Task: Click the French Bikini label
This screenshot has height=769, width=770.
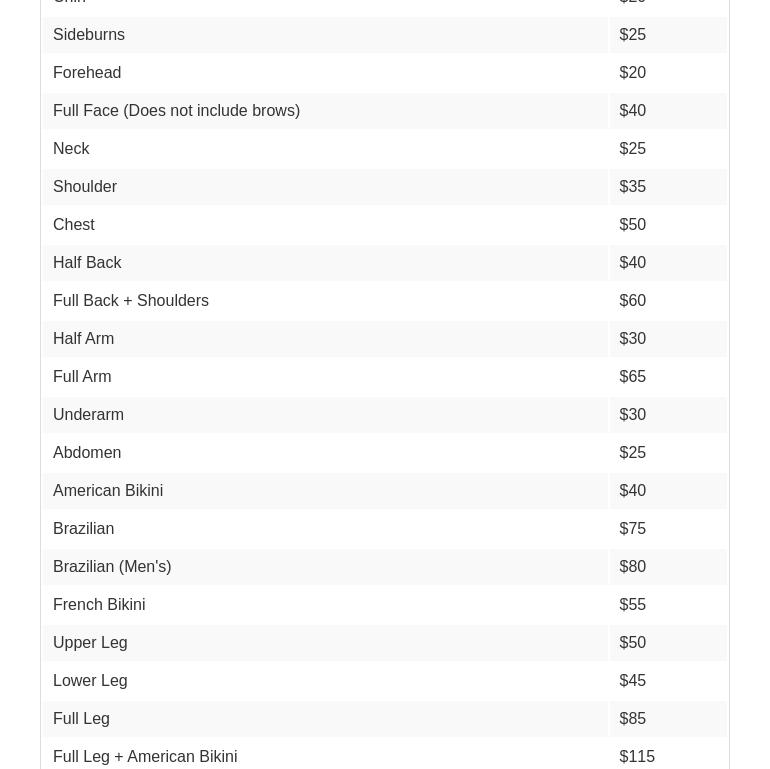Action: point(99,605)
